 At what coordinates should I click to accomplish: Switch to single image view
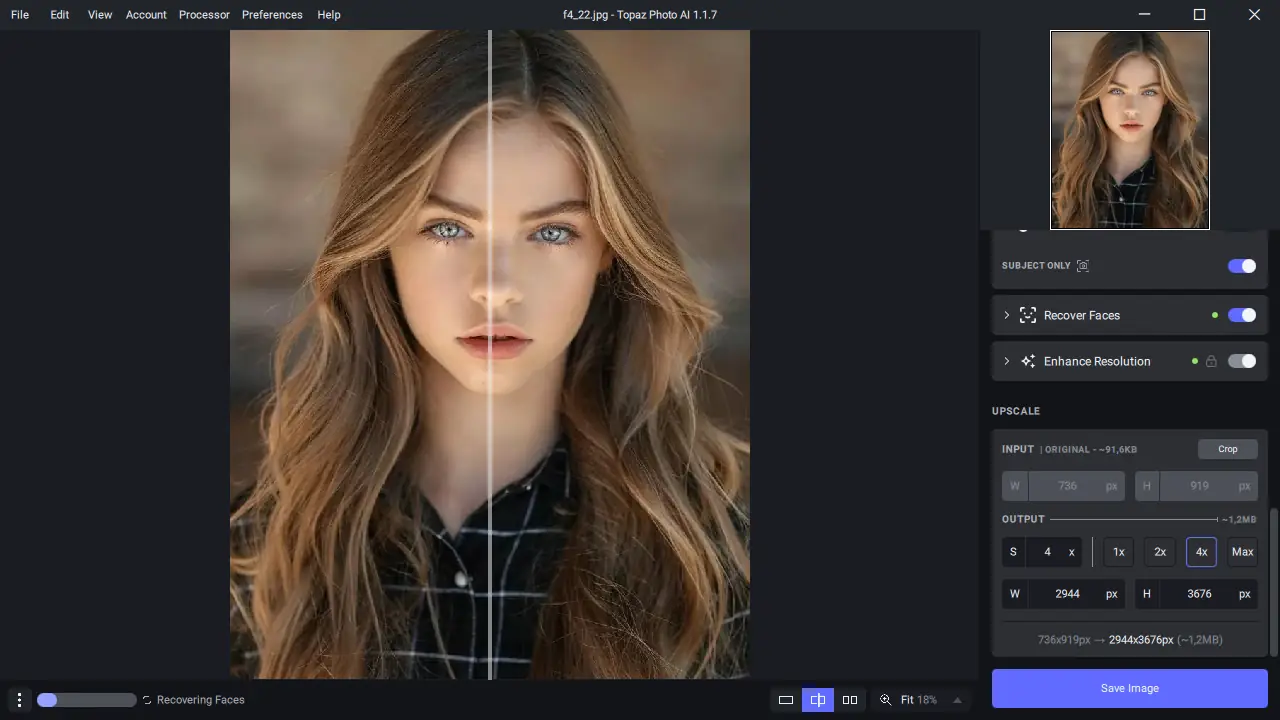786,700
